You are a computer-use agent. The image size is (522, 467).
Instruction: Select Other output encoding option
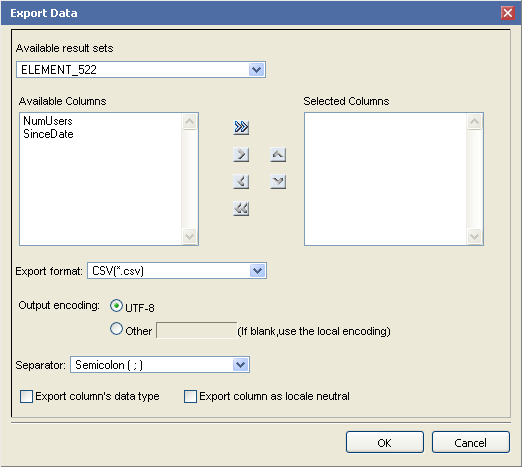116,329
